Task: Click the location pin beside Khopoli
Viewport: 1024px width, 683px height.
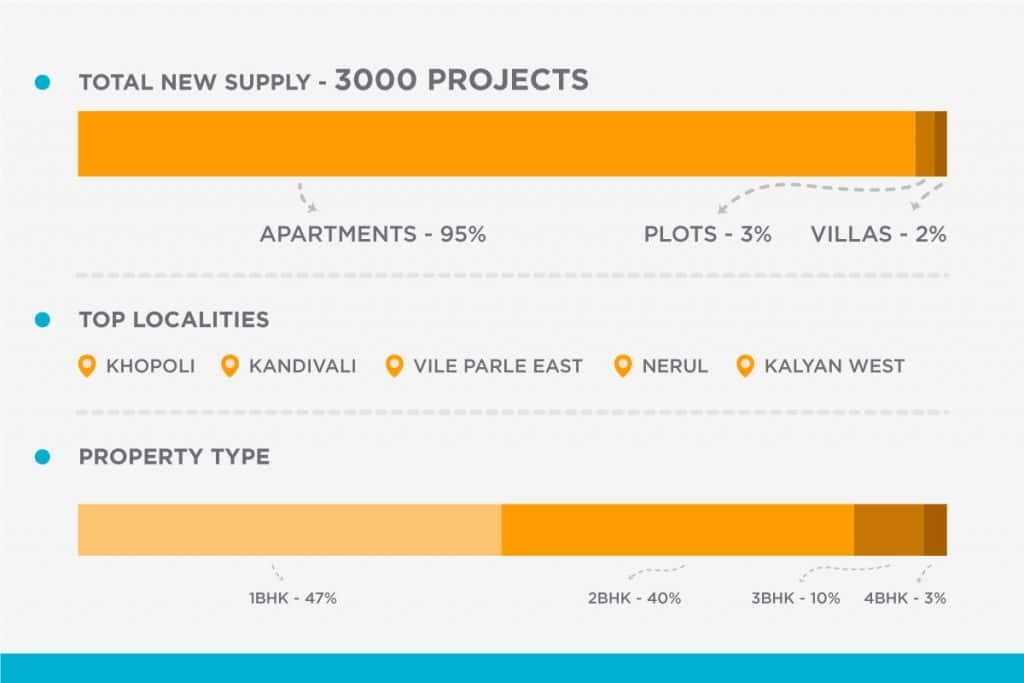Action: click(87, 366)
